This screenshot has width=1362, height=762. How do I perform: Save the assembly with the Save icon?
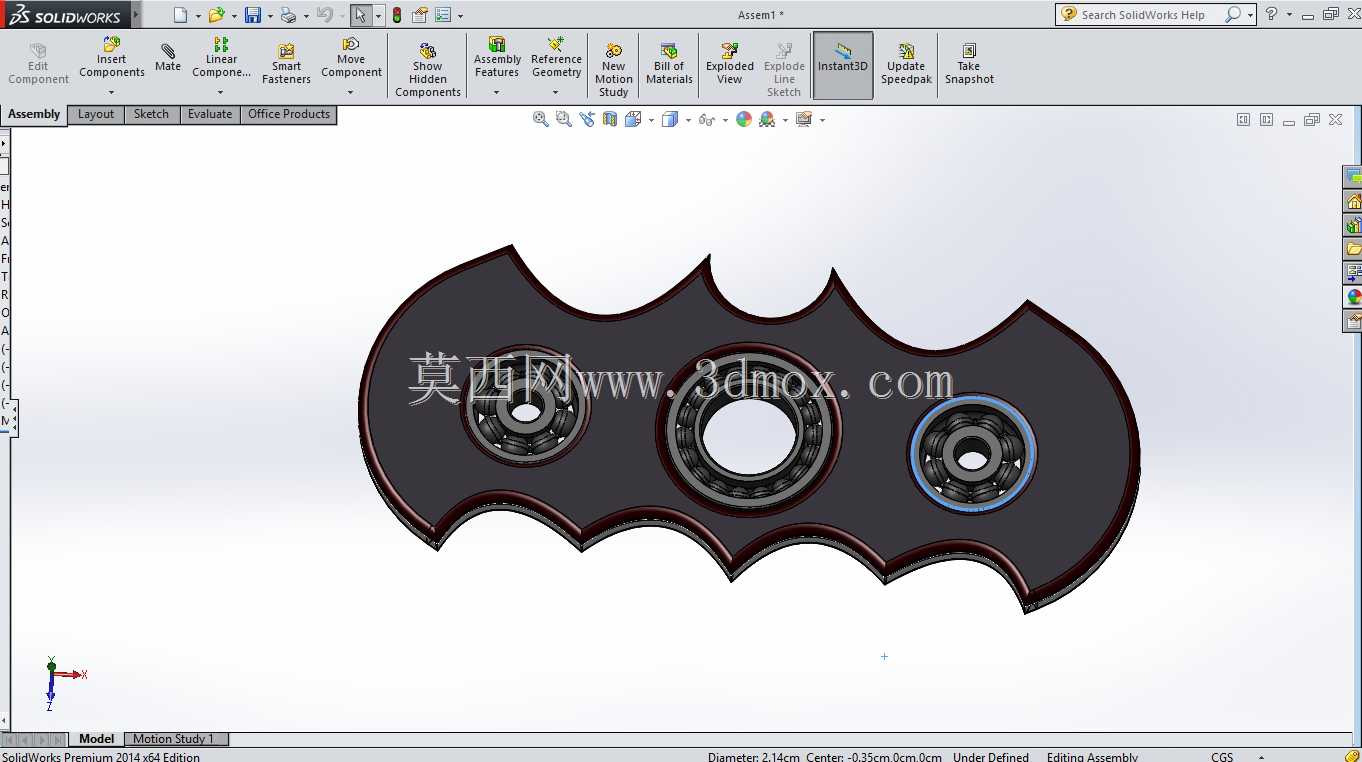point(253,15)
